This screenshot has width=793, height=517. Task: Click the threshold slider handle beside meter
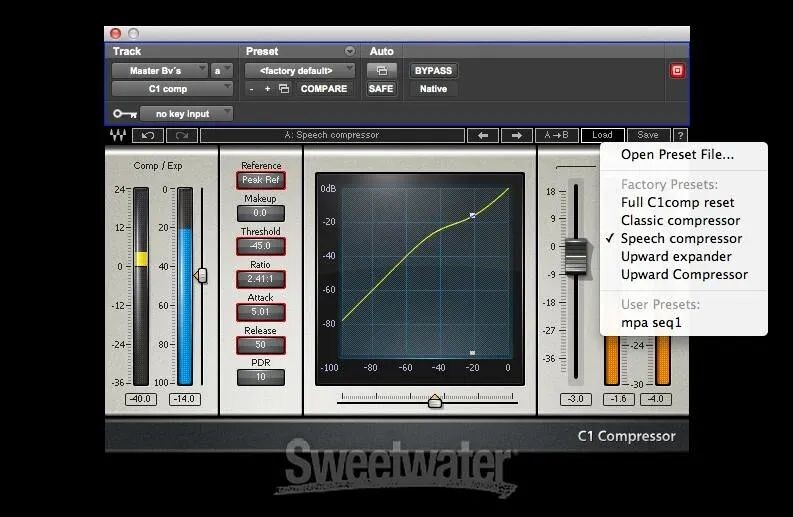point(201,276)
